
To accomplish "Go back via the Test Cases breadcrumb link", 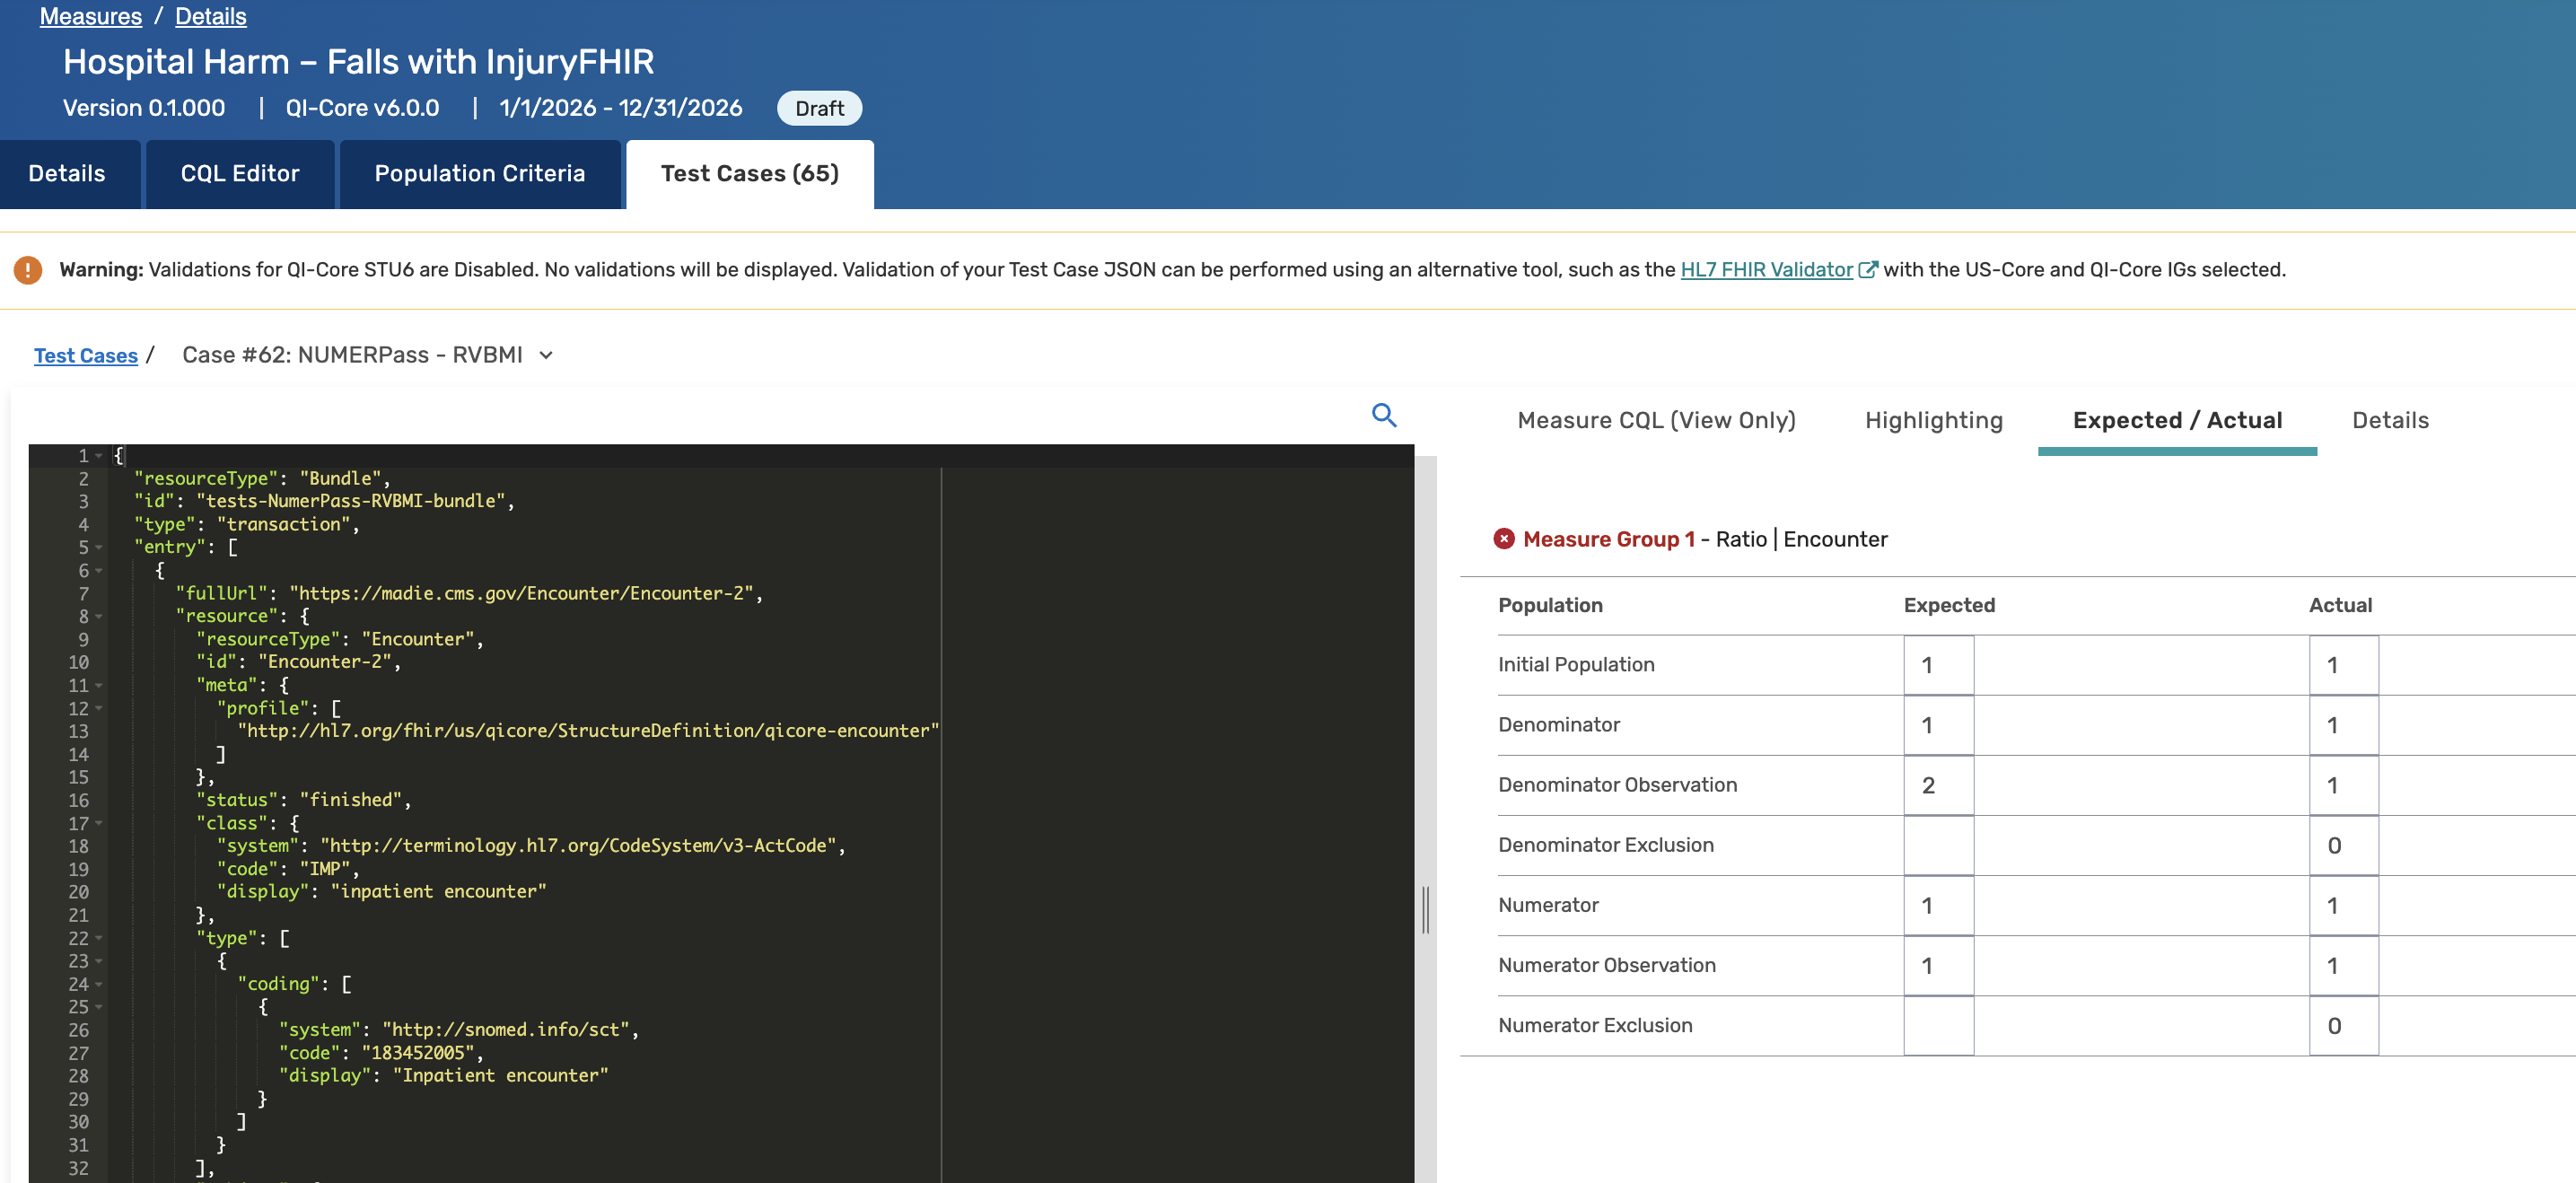I will [x=86, y=356].
